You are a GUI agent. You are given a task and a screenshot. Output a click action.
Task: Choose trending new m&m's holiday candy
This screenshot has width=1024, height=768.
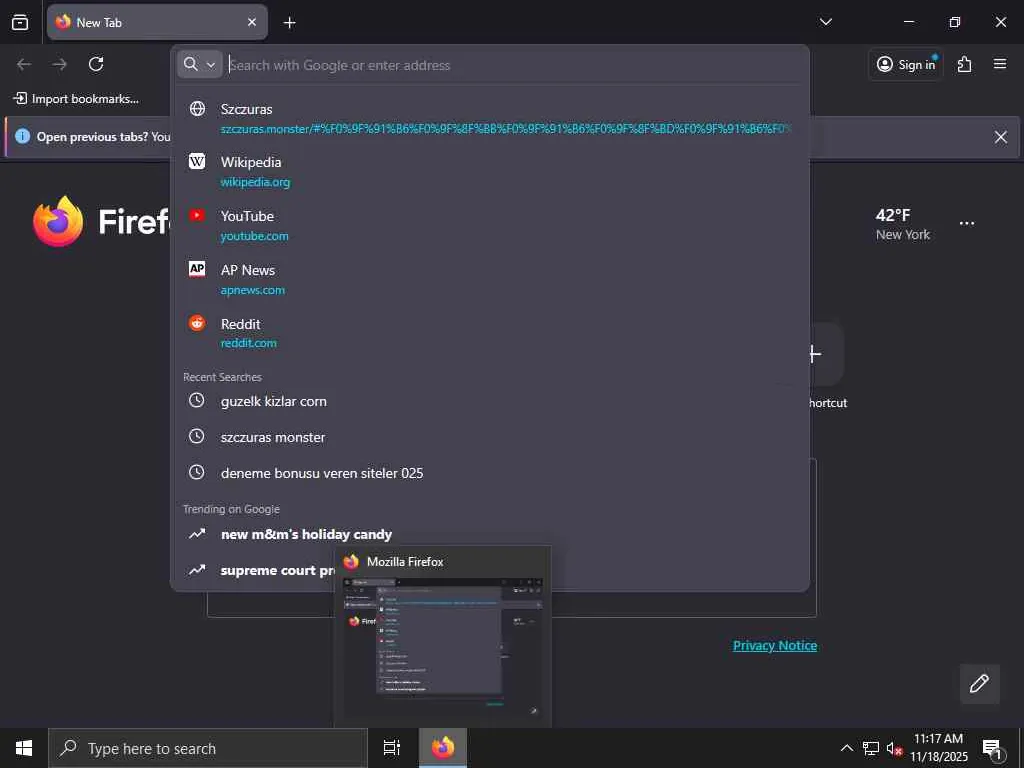[489, 534]
